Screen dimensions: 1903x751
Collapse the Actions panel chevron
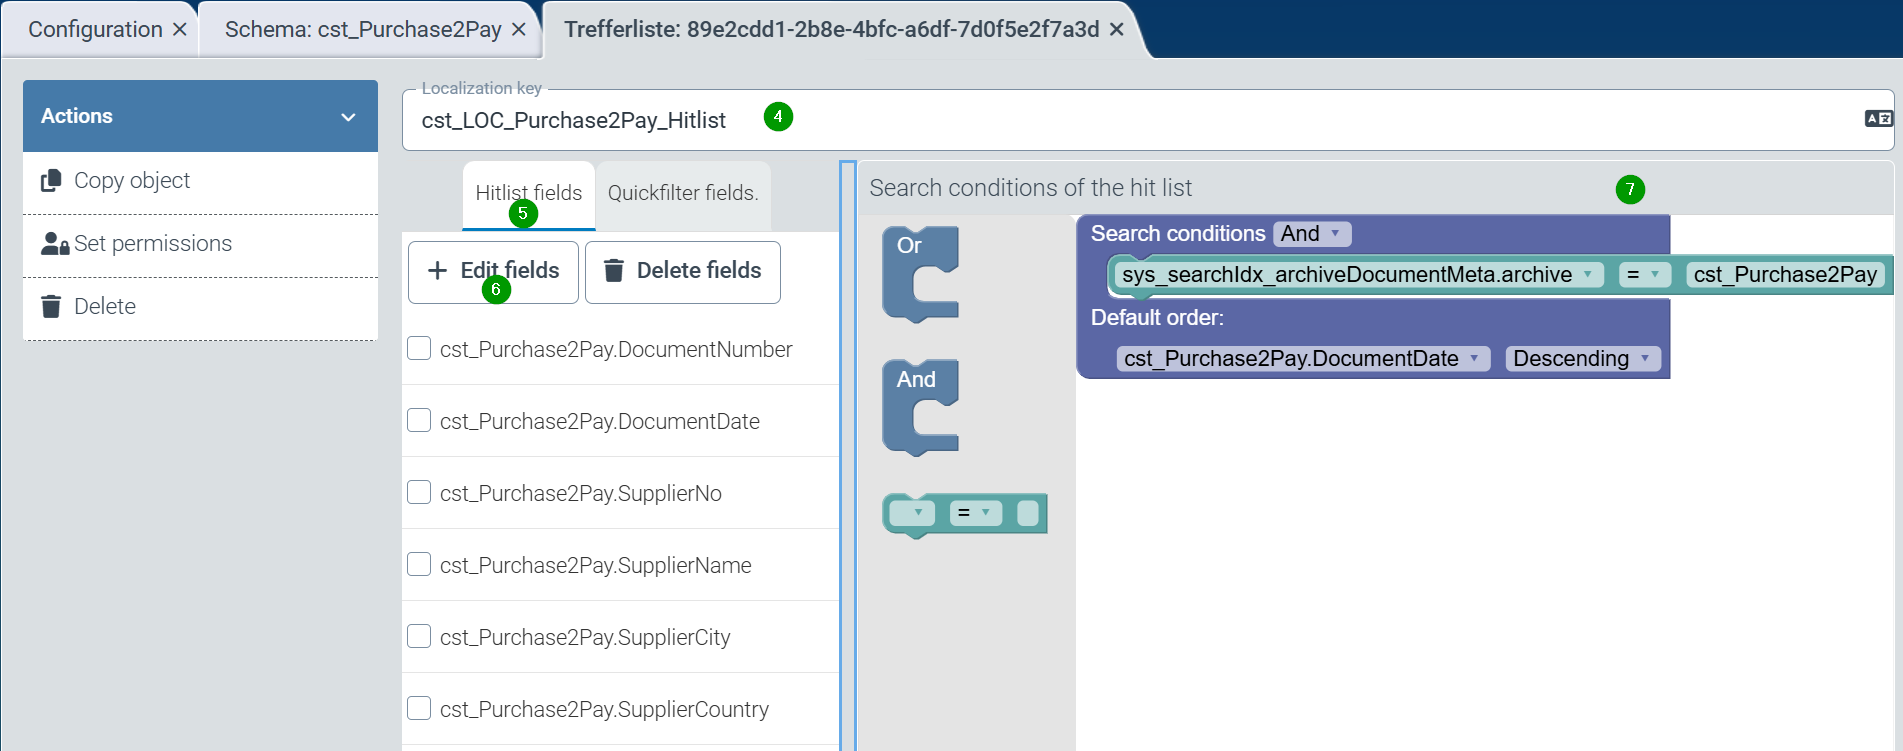[348, 117]
